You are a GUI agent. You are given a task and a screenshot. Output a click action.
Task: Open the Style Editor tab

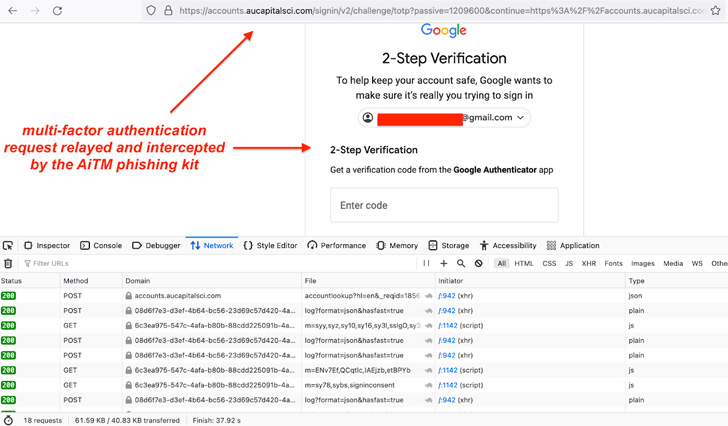point(270,245)
